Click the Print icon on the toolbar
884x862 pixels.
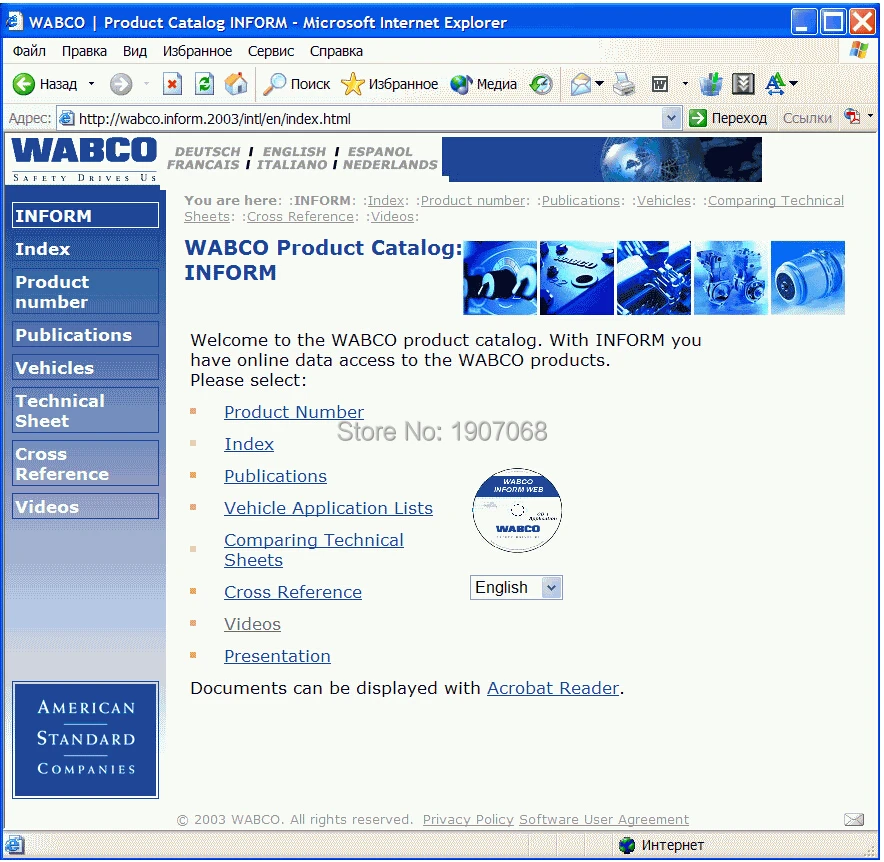(x=624, y=84)
